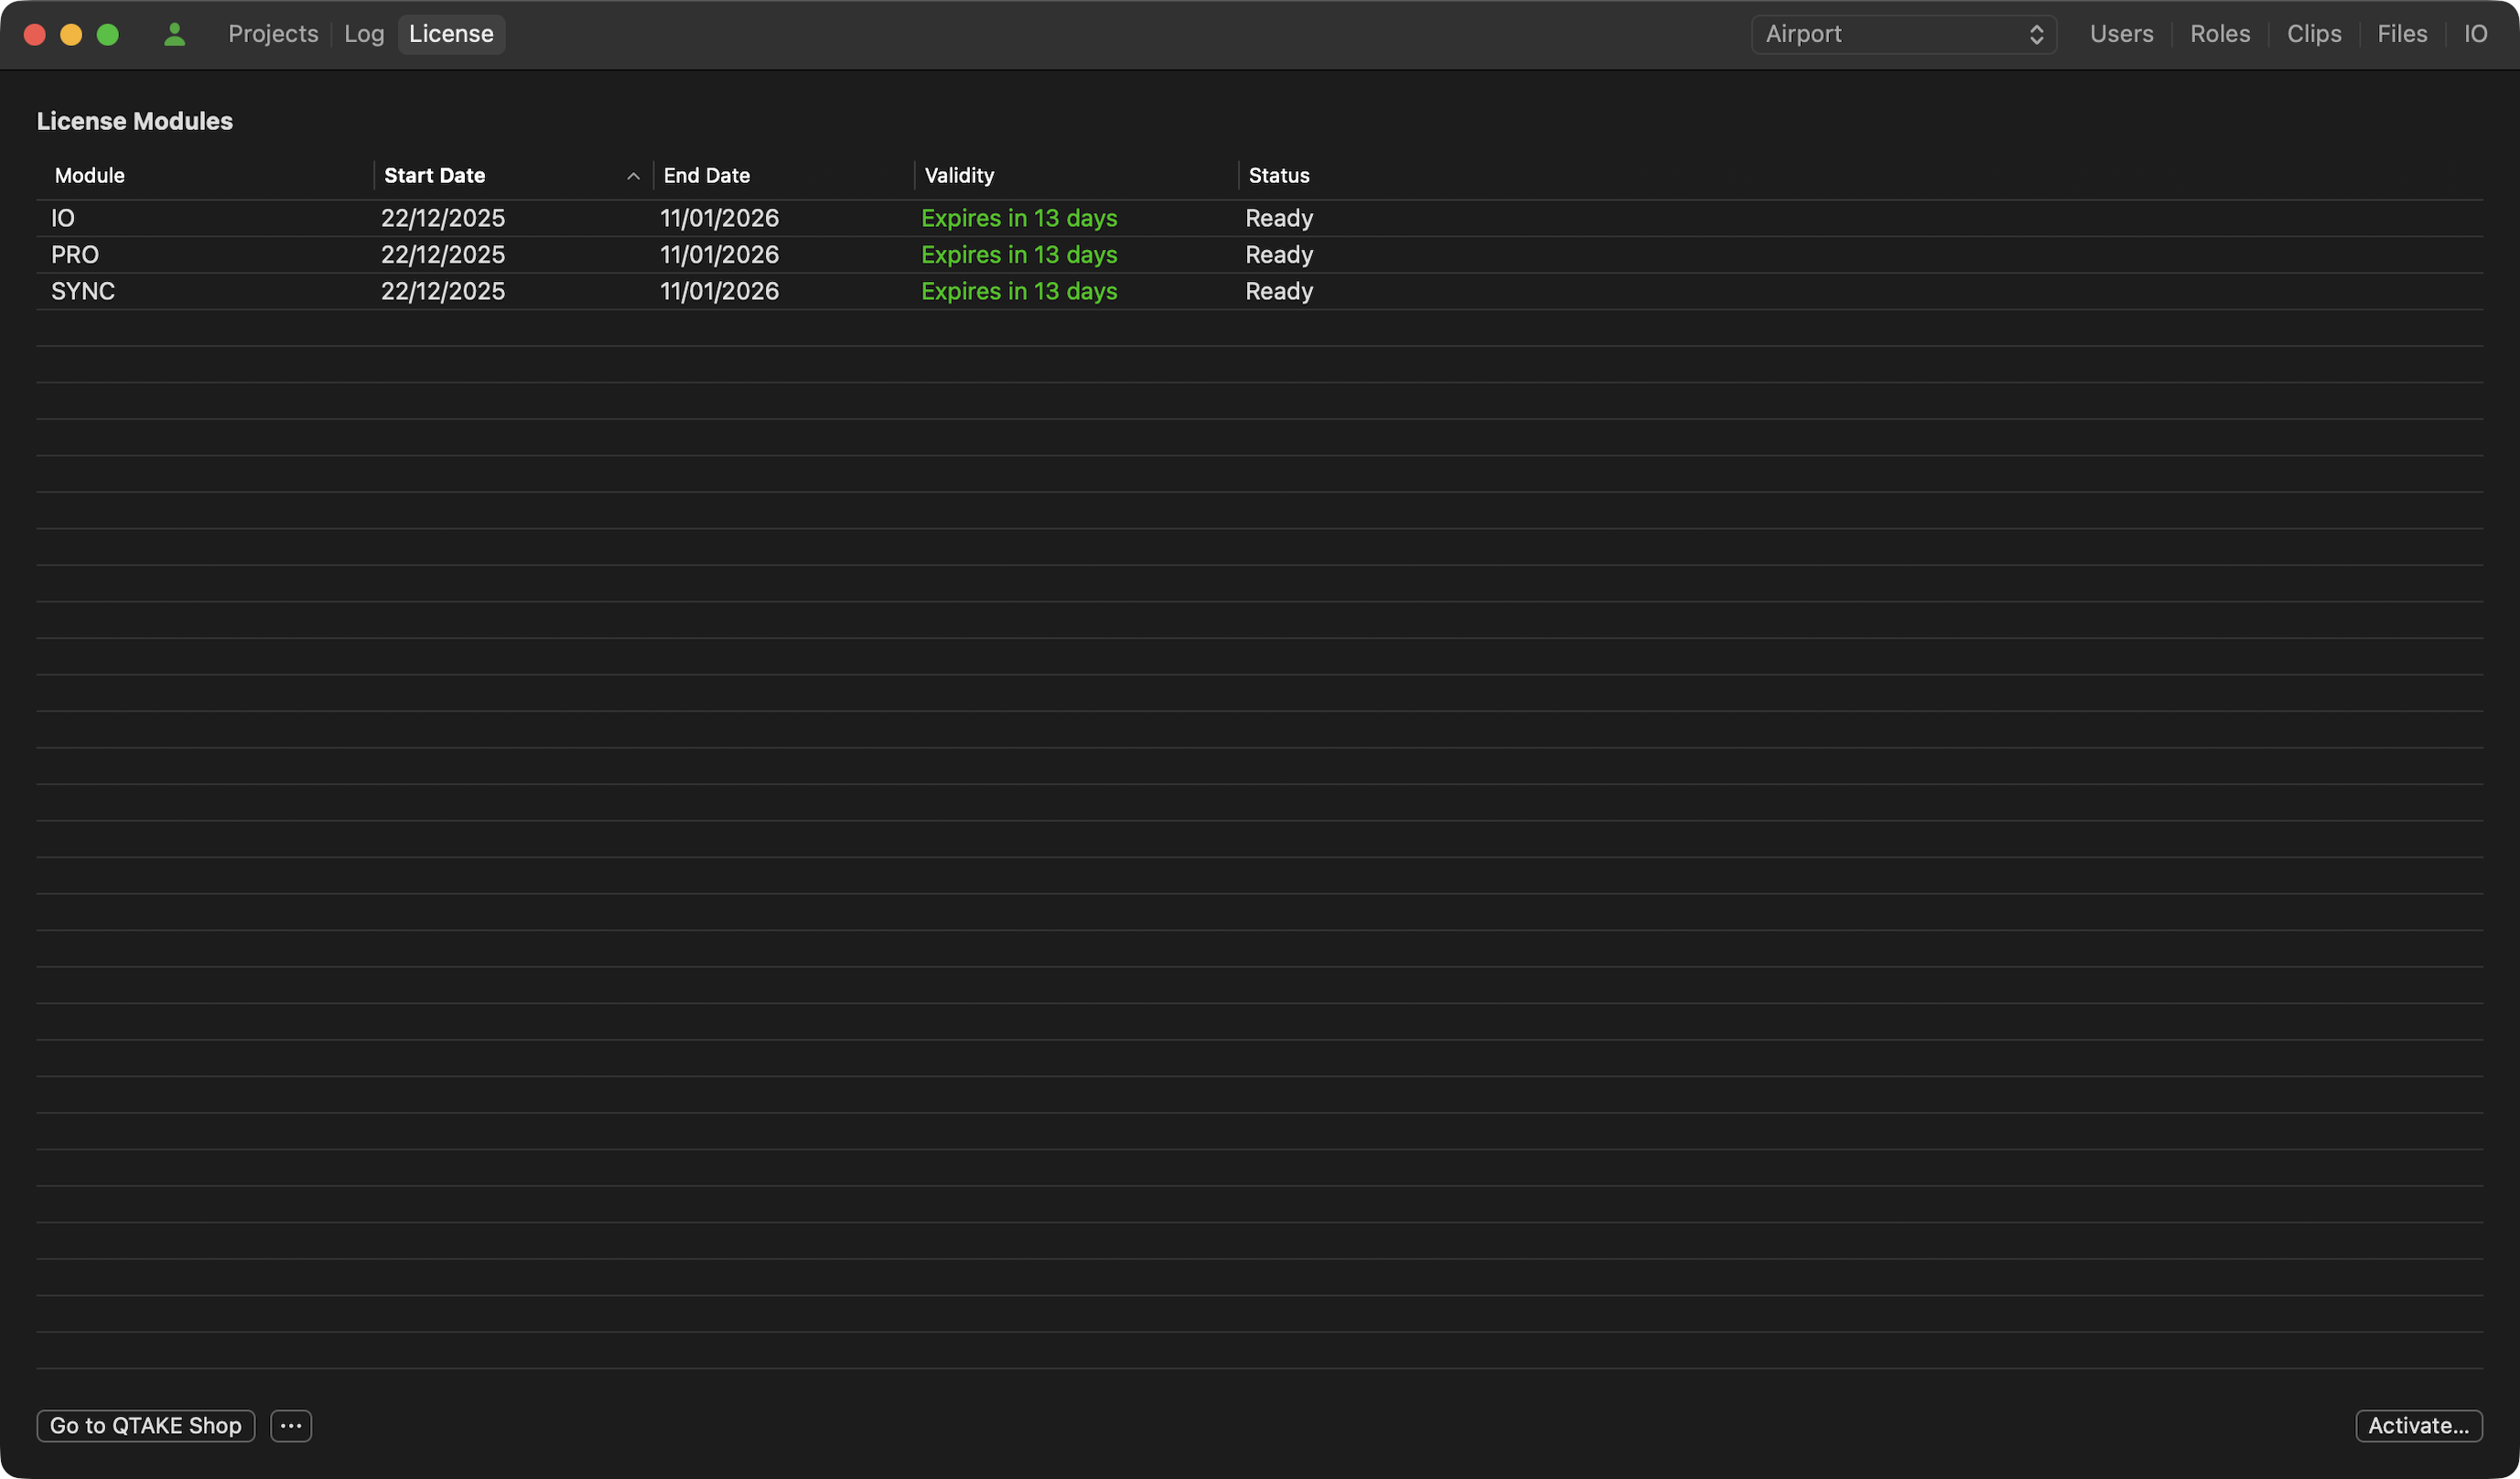Open the Airport project dropdown
The height and width of the screenshot is (1479, 2520).
(1903, 34)
